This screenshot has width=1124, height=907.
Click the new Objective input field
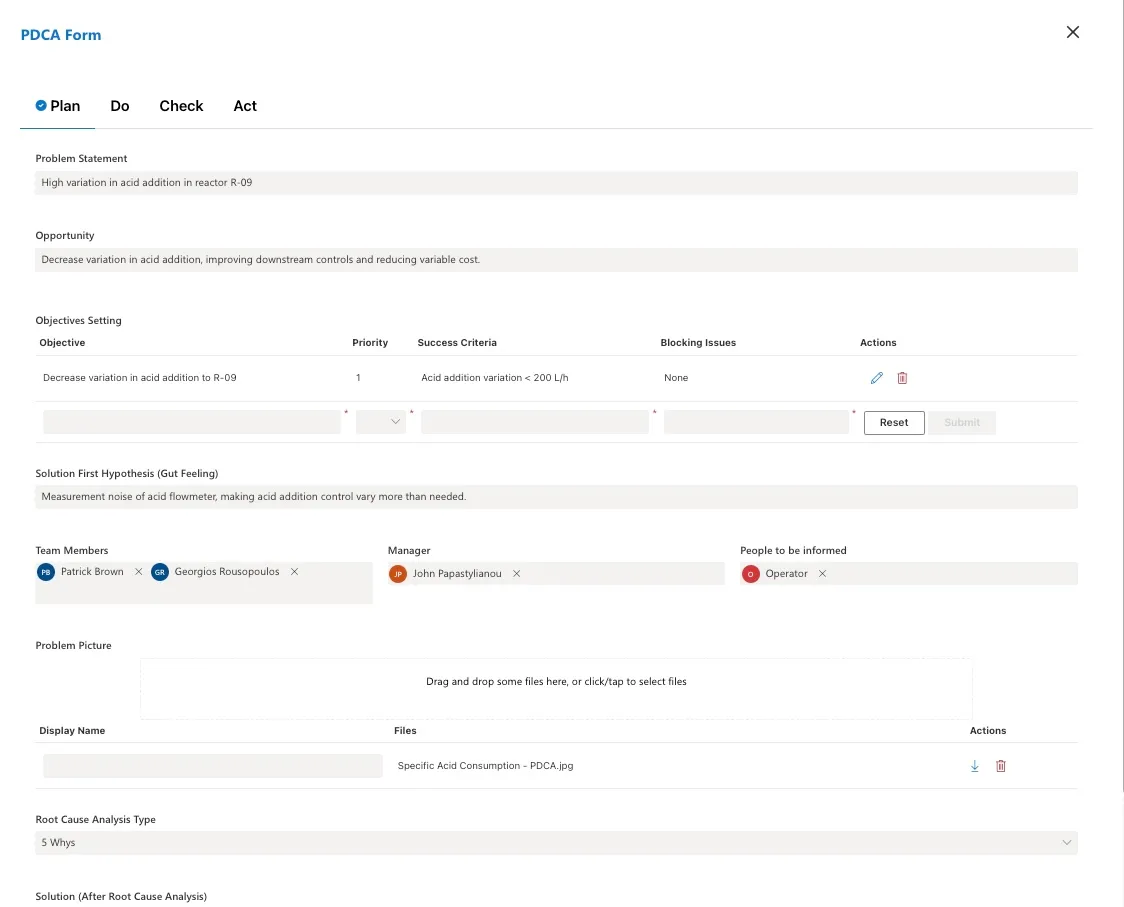click(191, 422)
